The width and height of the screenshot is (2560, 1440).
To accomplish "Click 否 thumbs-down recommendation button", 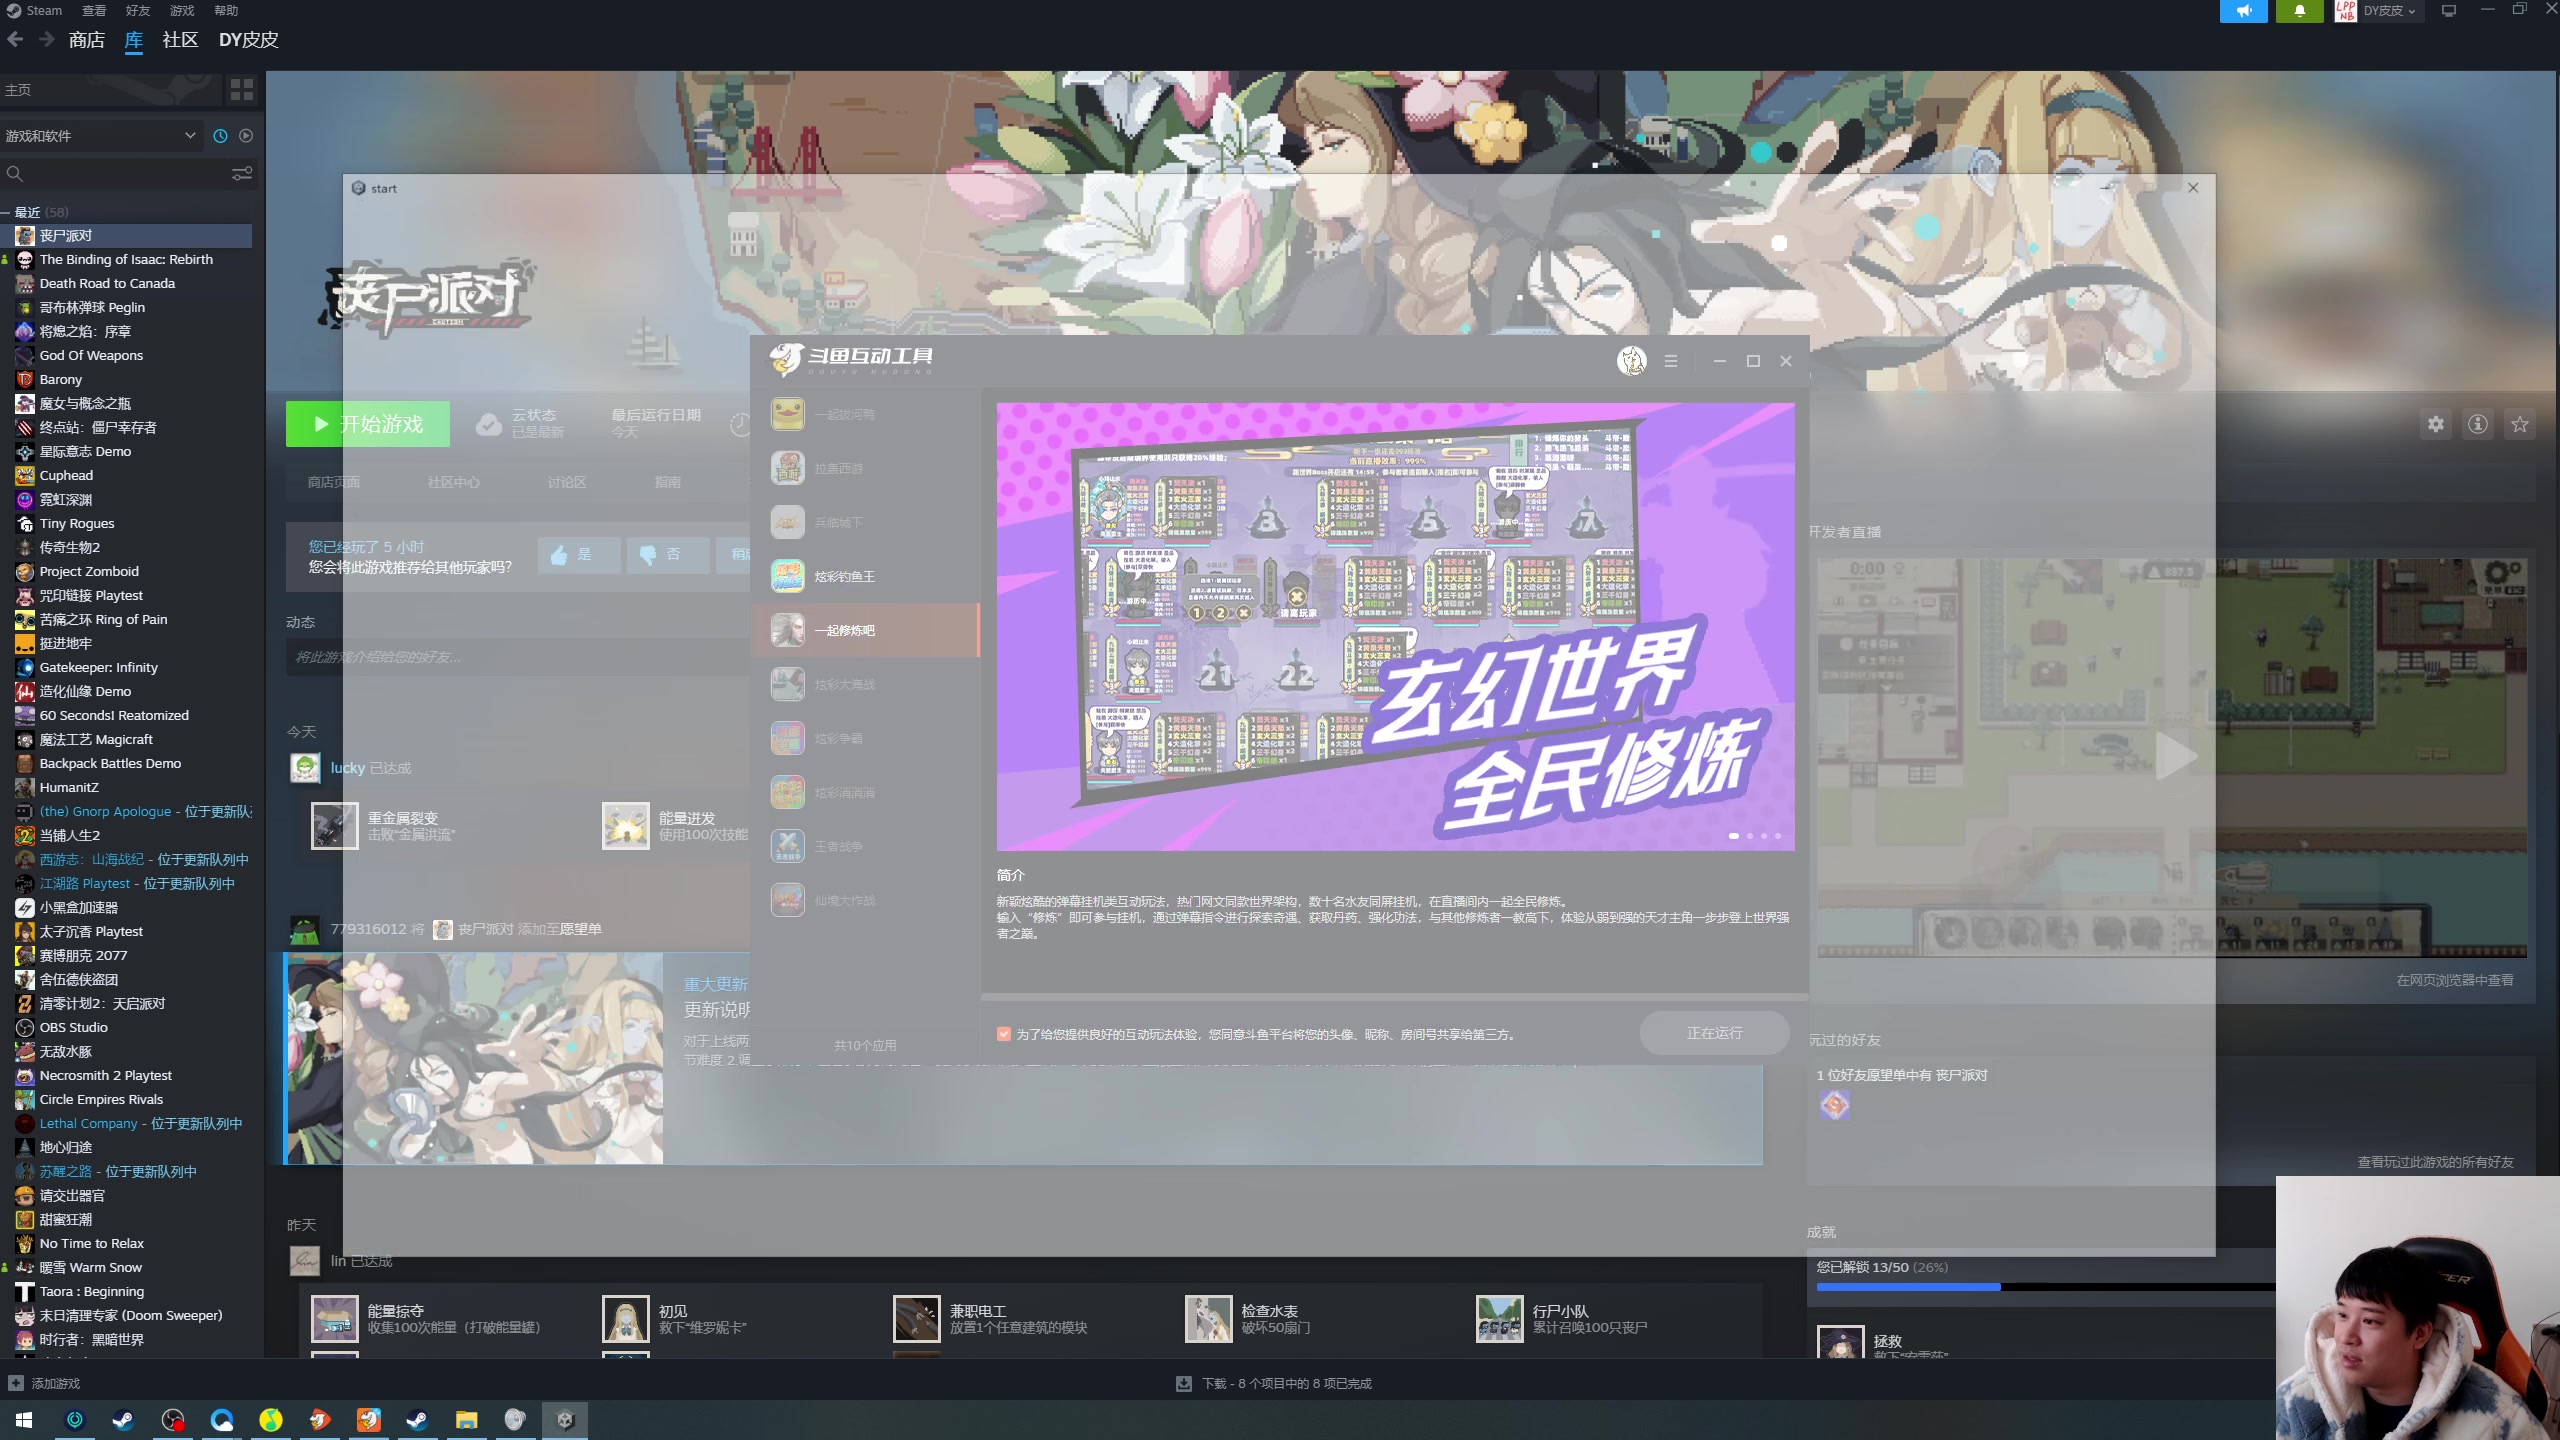I will pyautogui.click(x=668, y=555).
